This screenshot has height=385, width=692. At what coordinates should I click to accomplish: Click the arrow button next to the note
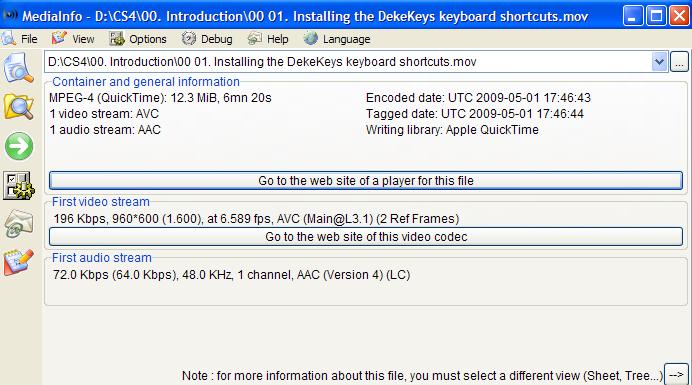point(677,375)
